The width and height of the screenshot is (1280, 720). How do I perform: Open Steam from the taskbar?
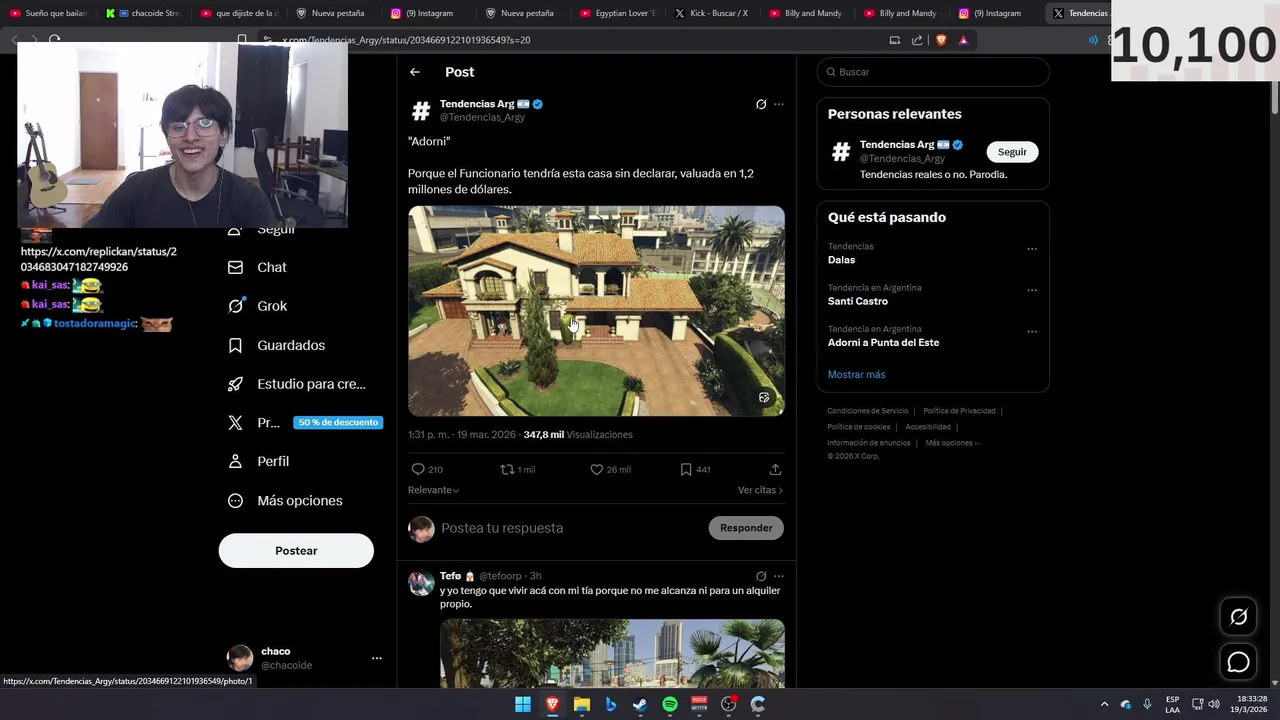[x=640, y=704]
